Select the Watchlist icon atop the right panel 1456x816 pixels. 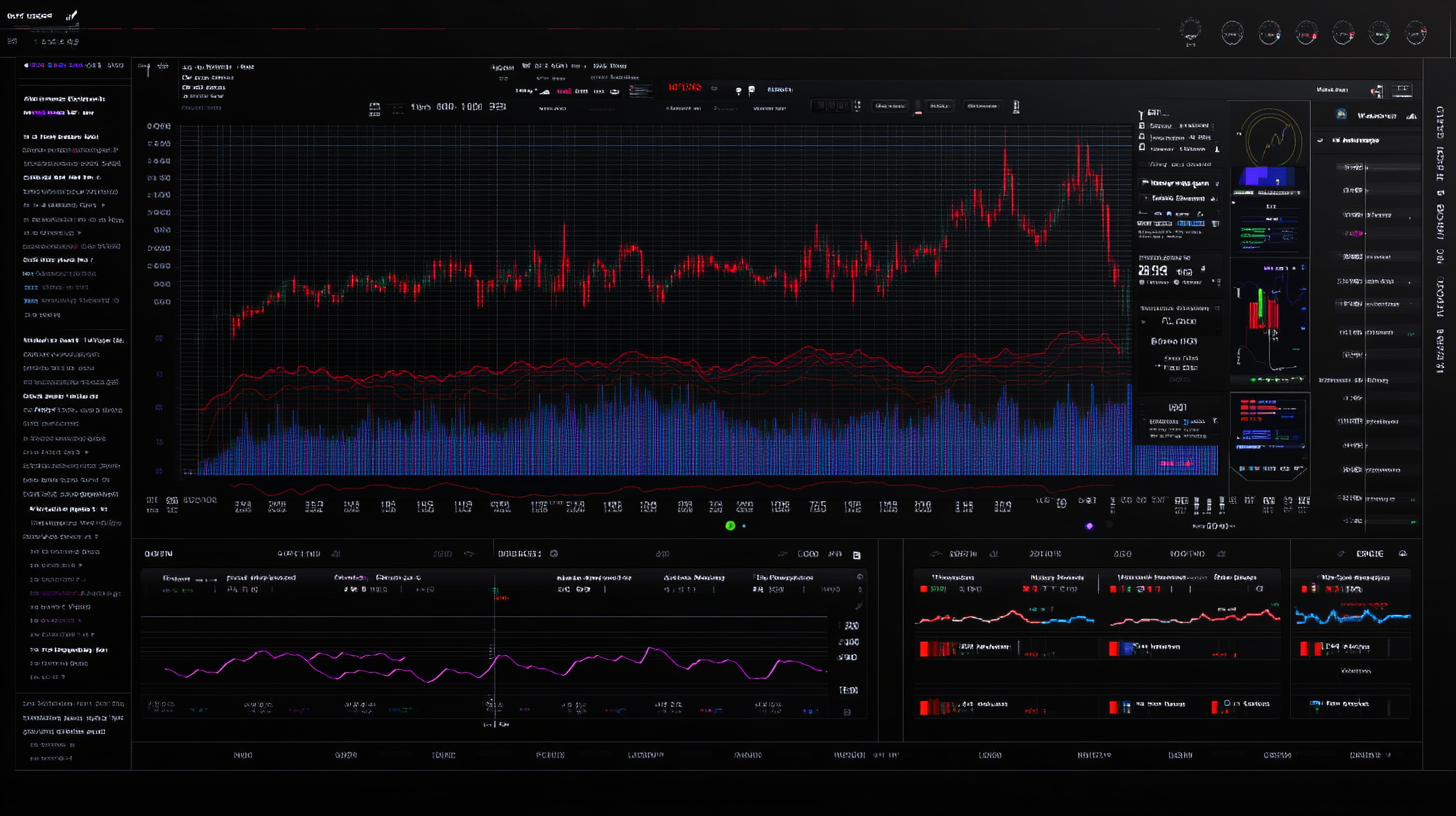coord(1341,114)
